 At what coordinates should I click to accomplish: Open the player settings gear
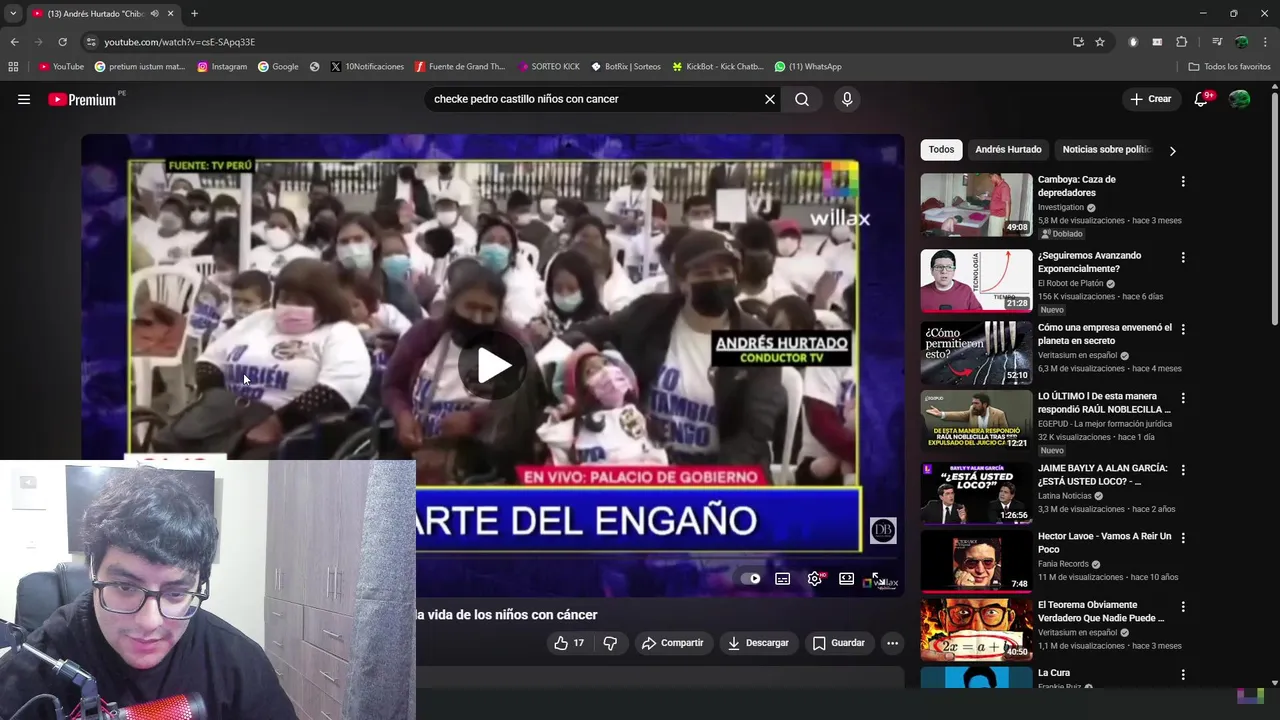[x=815, y=578]
